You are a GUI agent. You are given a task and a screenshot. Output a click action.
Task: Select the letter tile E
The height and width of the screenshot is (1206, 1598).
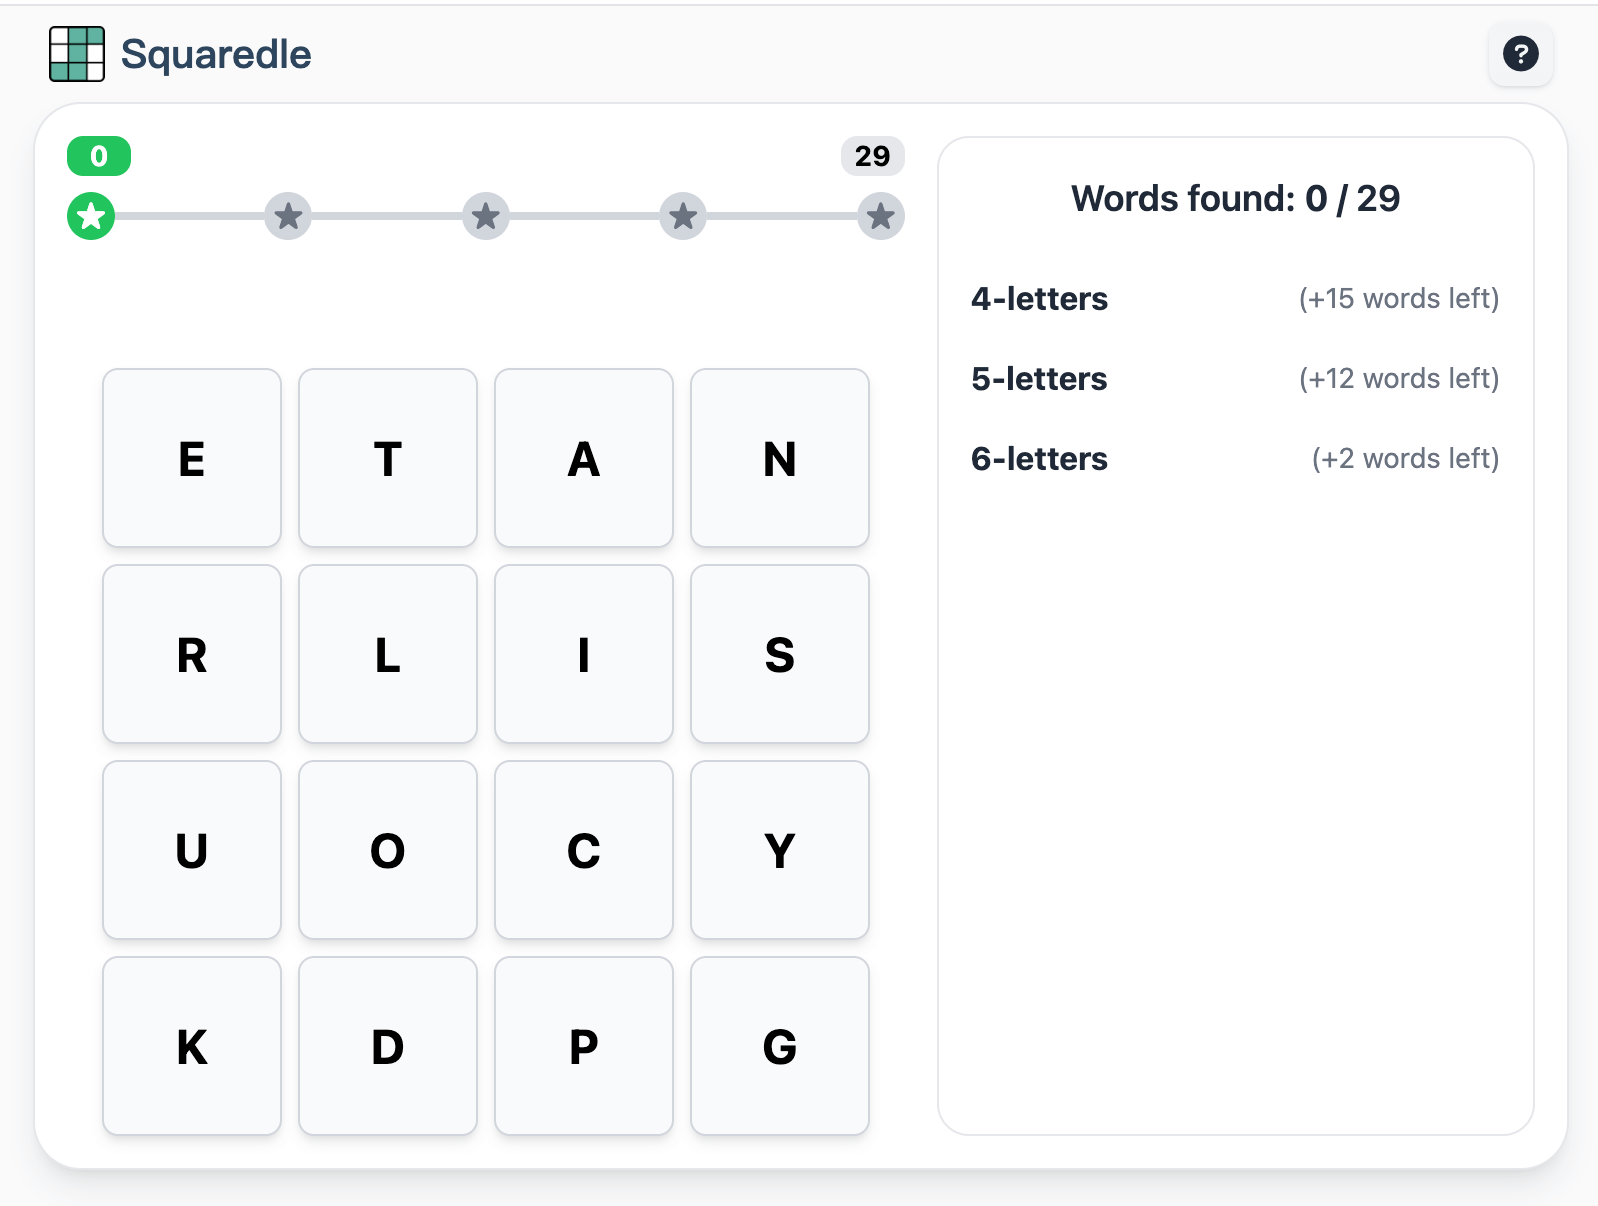[x=191, y=459]
